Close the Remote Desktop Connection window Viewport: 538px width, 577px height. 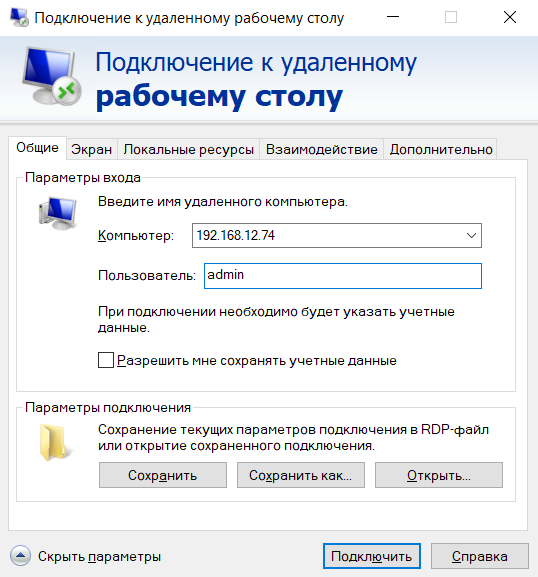click(x=510, y=17)
